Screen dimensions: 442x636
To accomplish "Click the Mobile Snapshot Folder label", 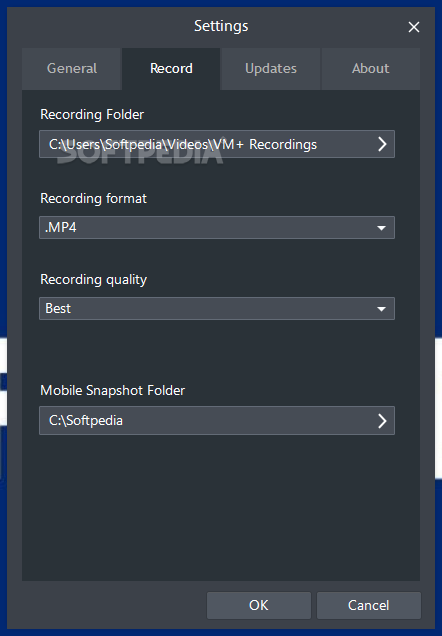I will (x=113, y=391).
